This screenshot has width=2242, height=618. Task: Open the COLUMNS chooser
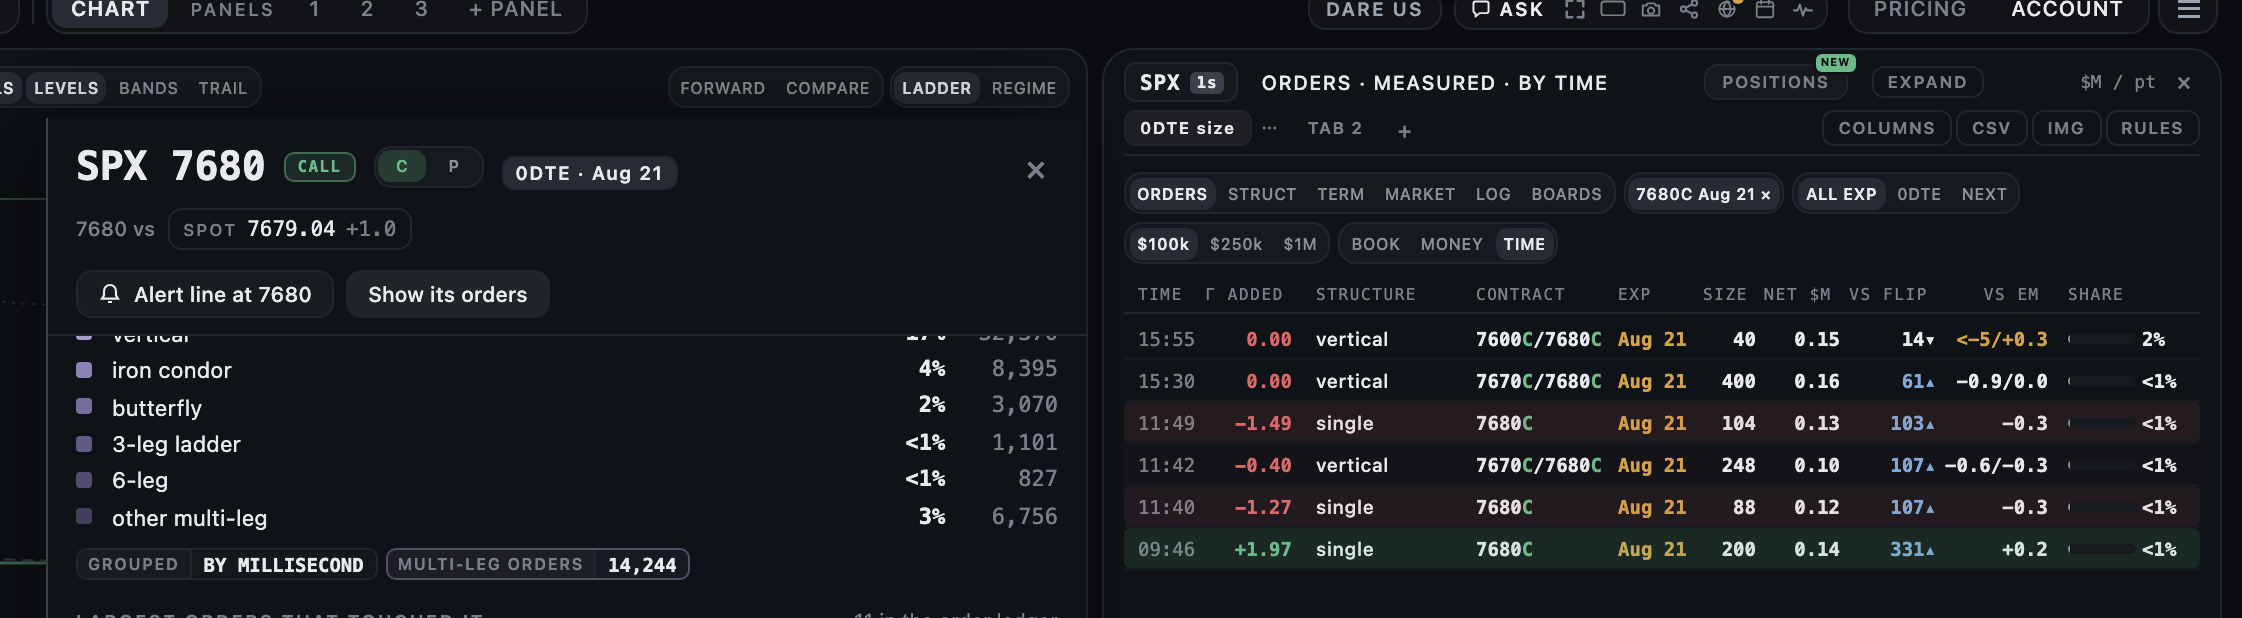point(1887,128)
